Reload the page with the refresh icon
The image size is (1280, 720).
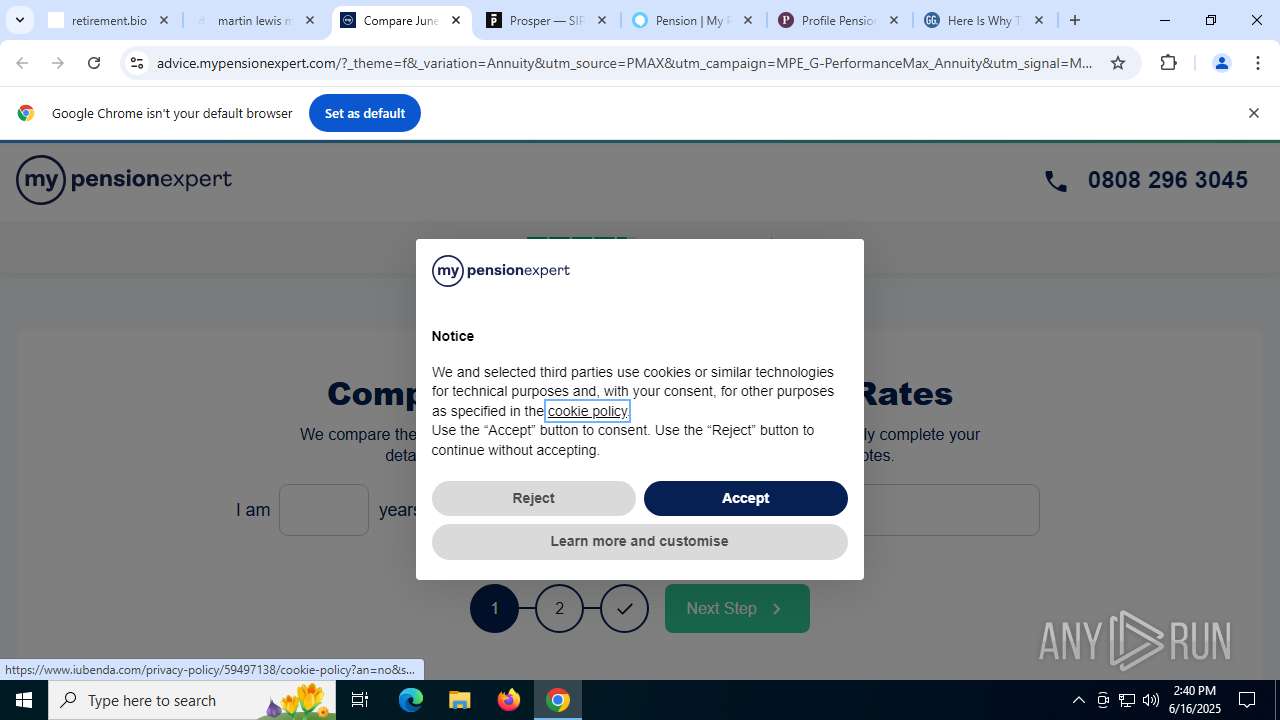pos(94,63)
